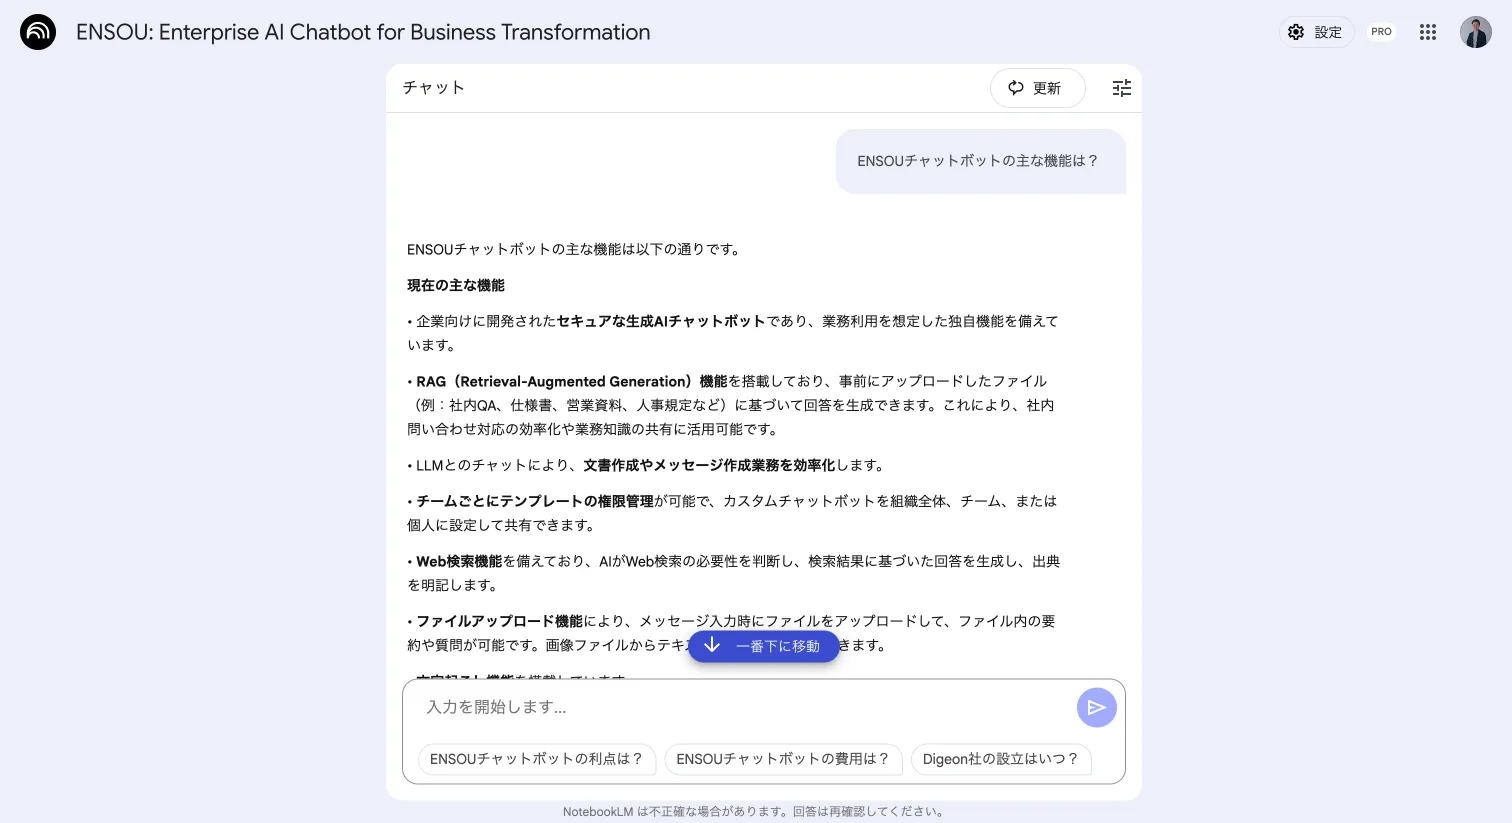
Task: Click the bold text セキュアな生成AIチャットボット
Action: [x=661, y=321]
